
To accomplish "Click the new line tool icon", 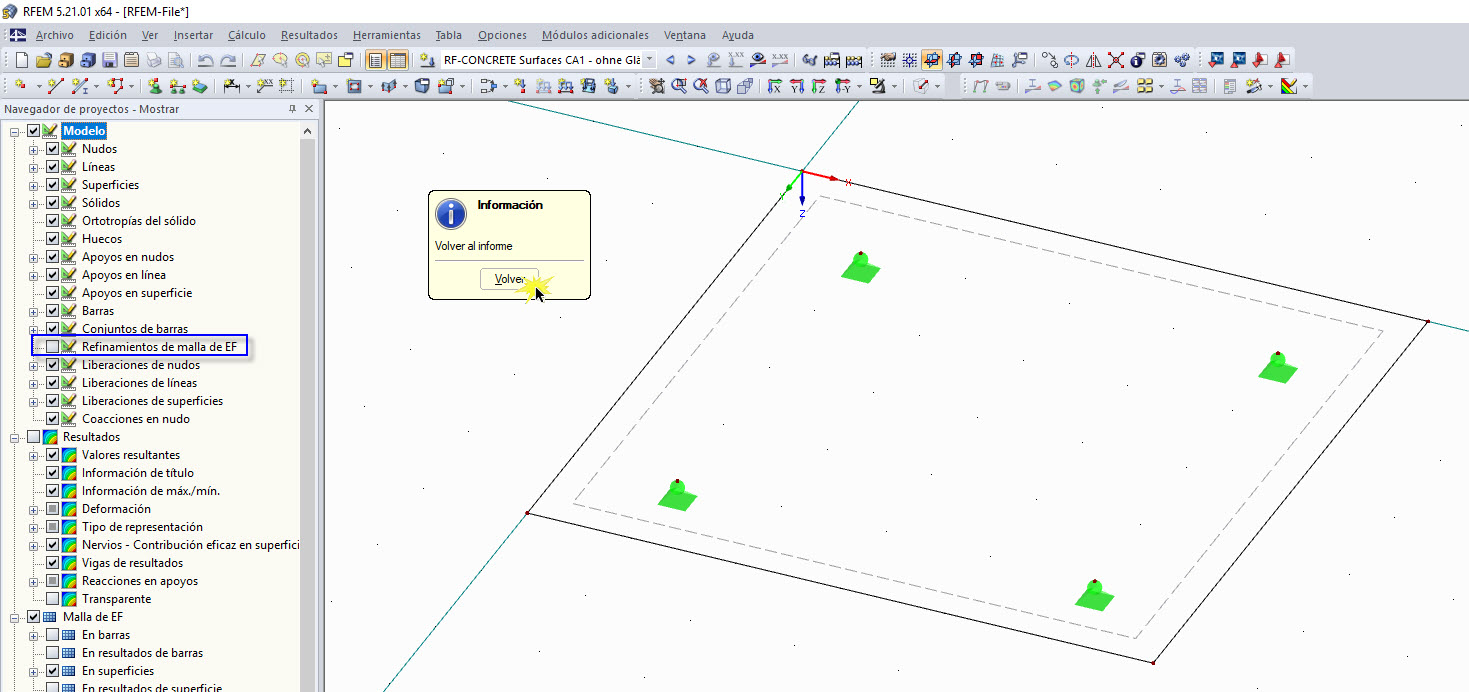I will point(56,86).
